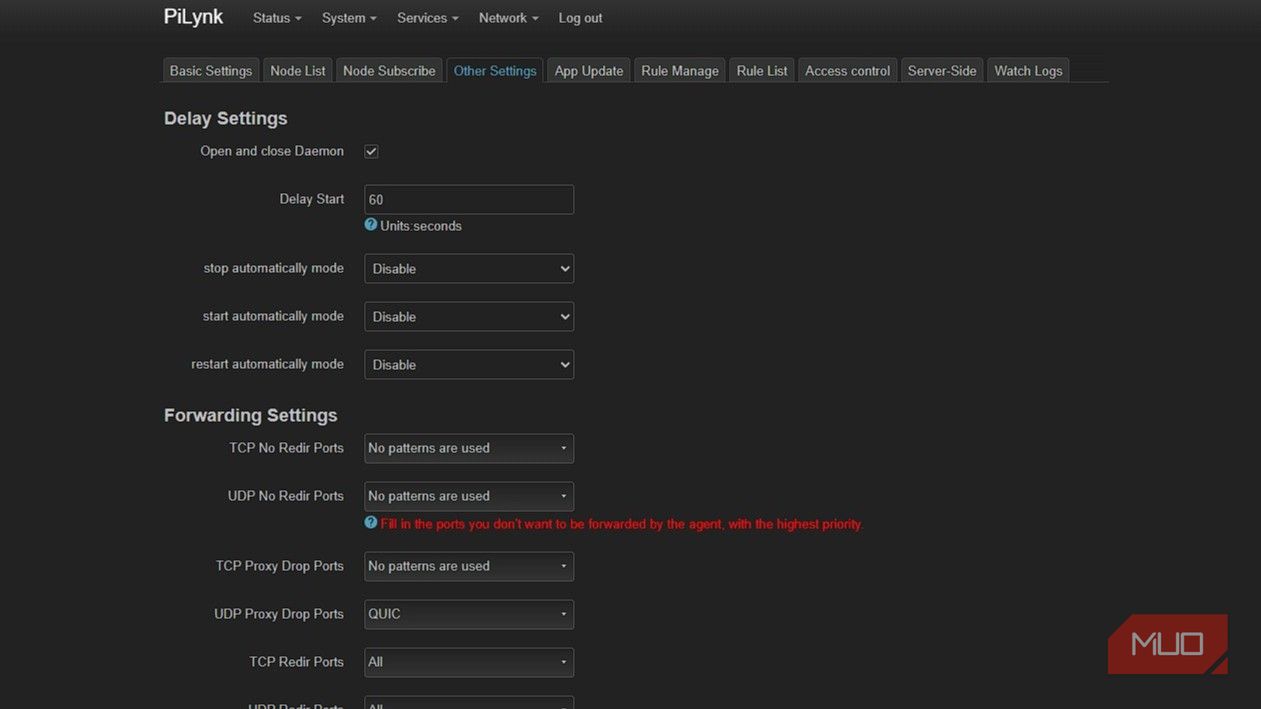
Task: Click the PiLynk brand logo link
Action: [193, 17]
